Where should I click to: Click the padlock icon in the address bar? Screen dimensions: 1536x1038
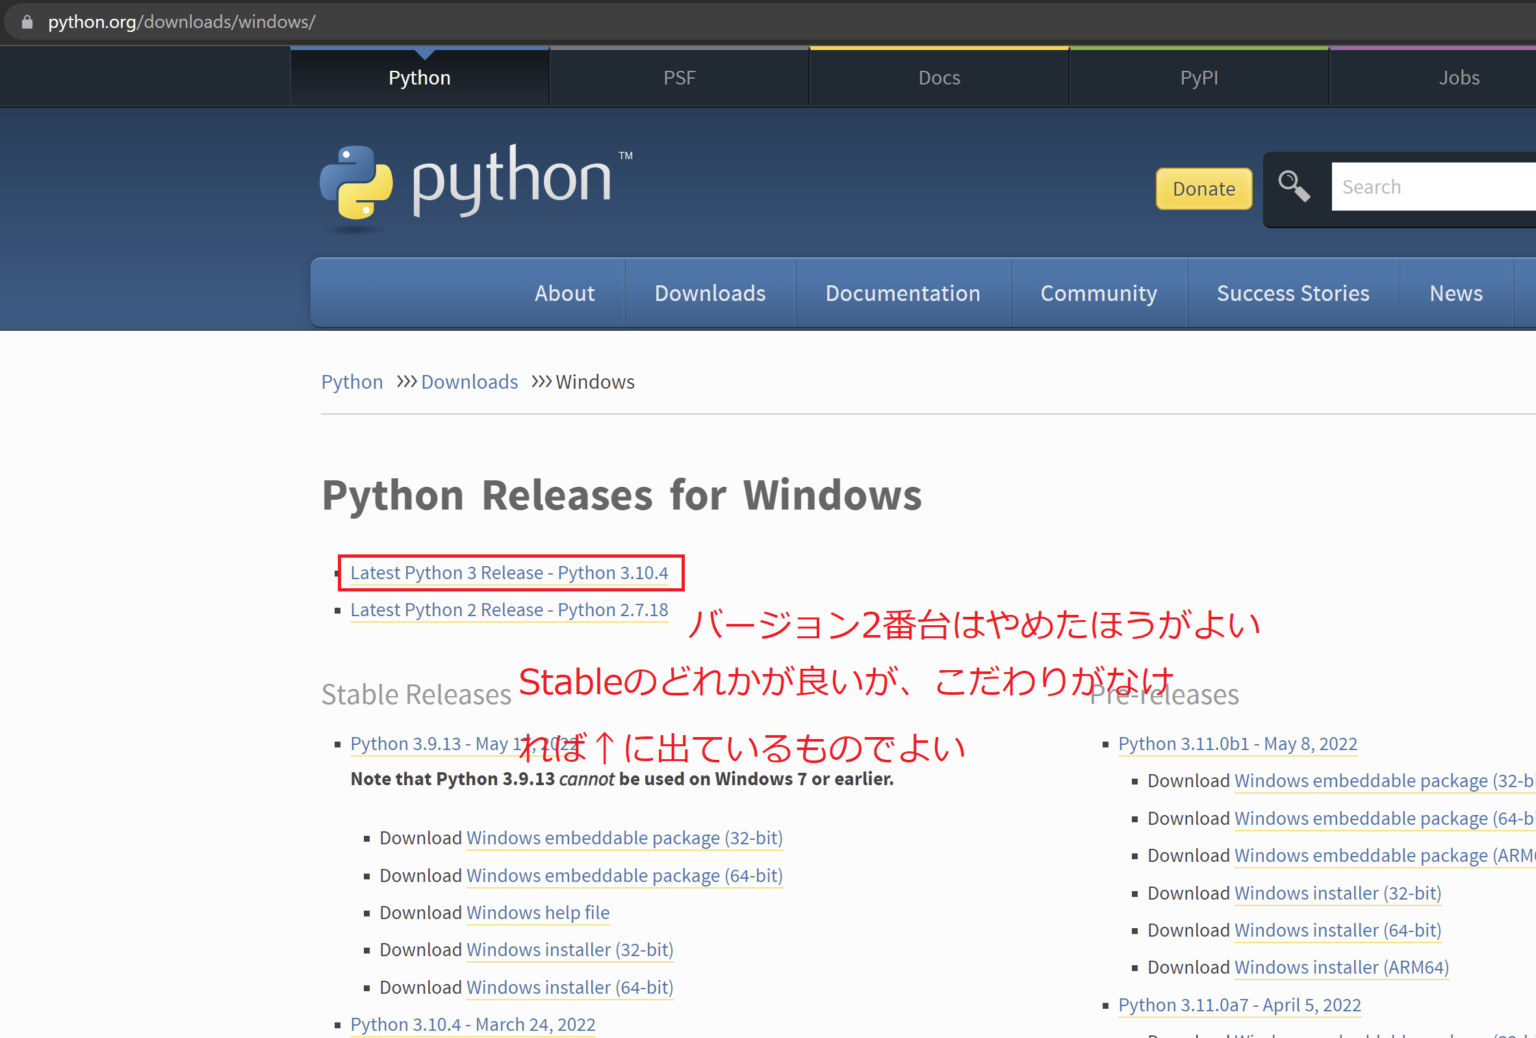[25, 21]
